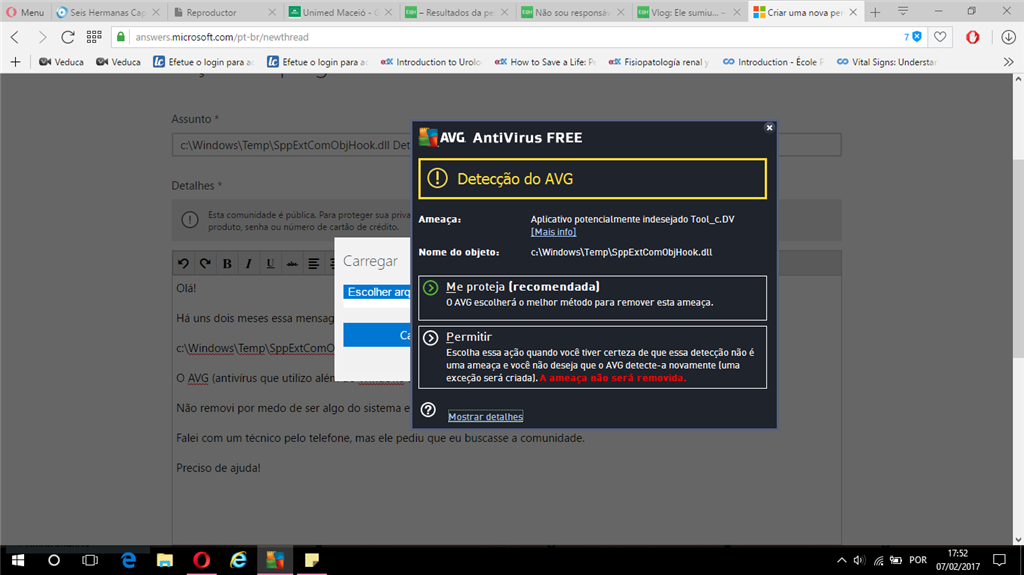1024x575 pixels.
Task: Open the tab menu icon in tab bar
Action: tap(903, 12)
